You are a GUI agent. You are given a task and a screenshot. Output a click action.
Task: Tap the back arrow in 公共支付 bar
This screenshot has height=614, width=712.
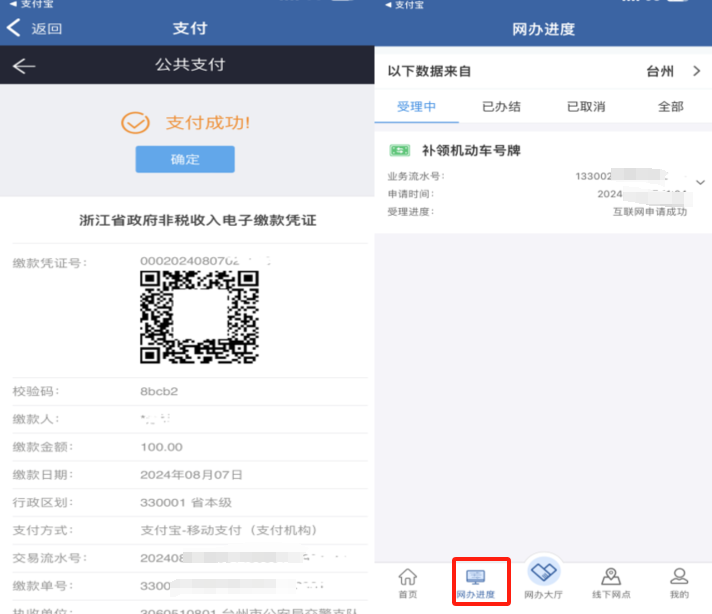tap(24, 66)
